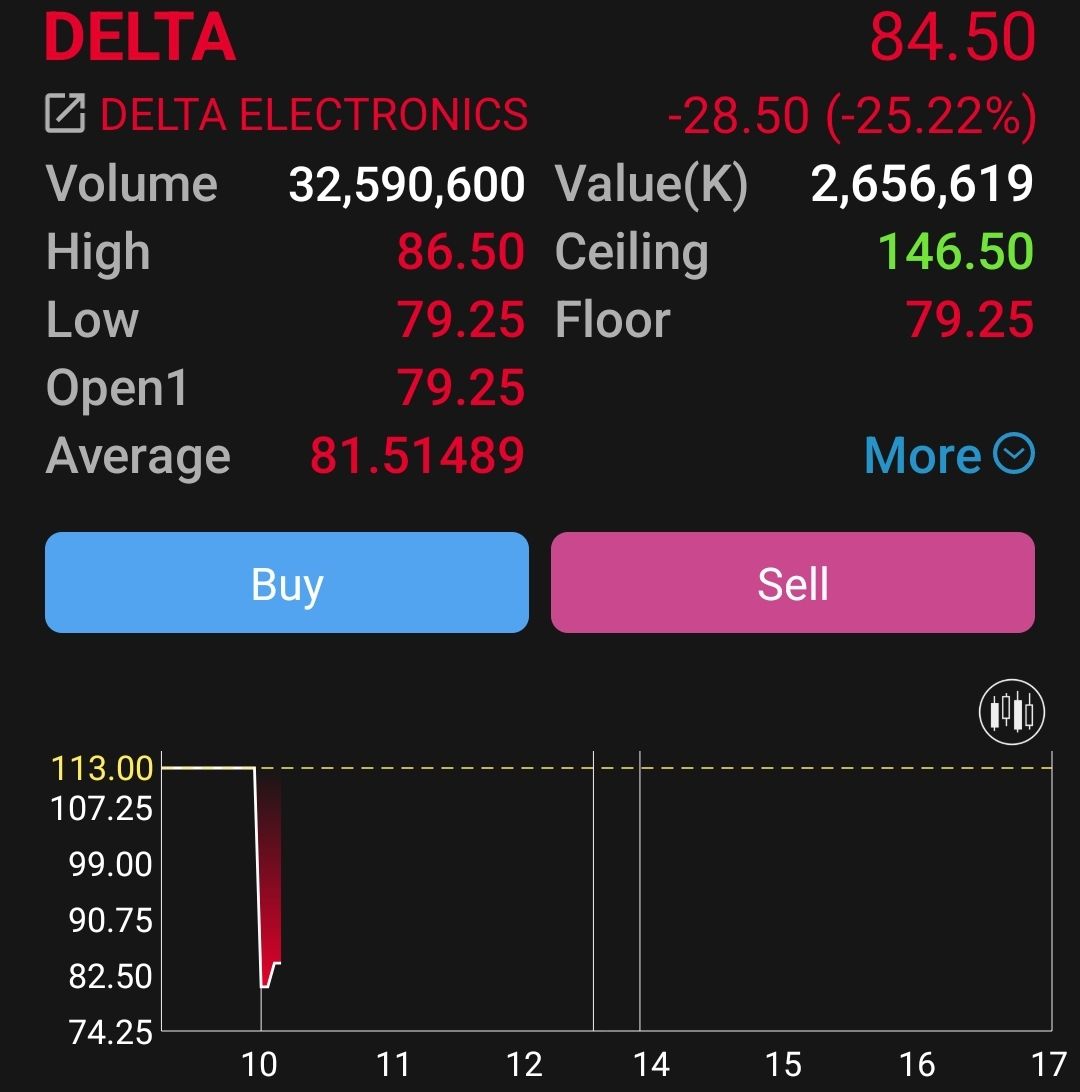Image resolution: width=1080 pixels, height=1092 pixels.
Task: Tap the blue Buy button
Action: click(287, 582)
